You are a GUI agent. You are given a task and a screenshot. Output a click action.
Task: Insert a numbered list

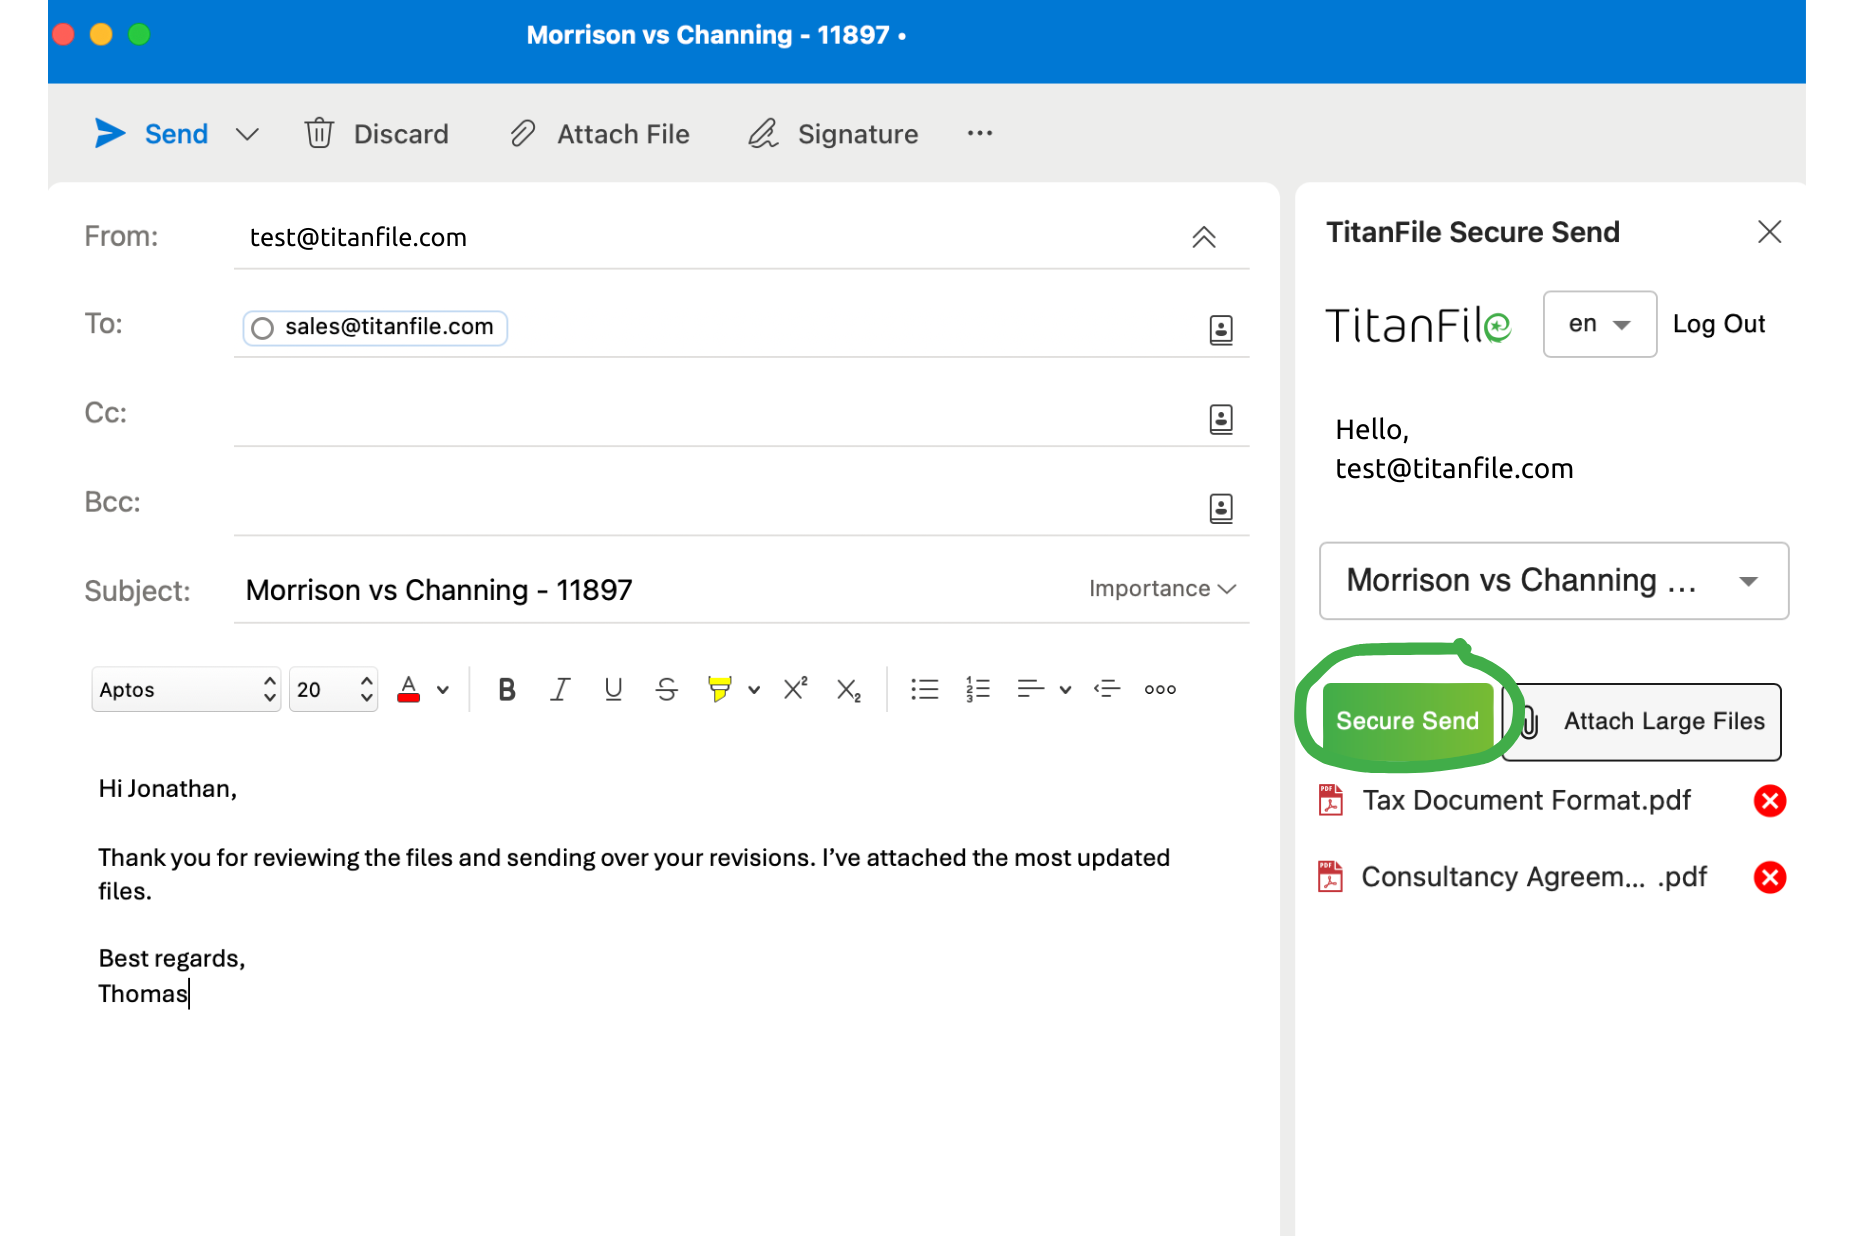[x=978, y=689]
